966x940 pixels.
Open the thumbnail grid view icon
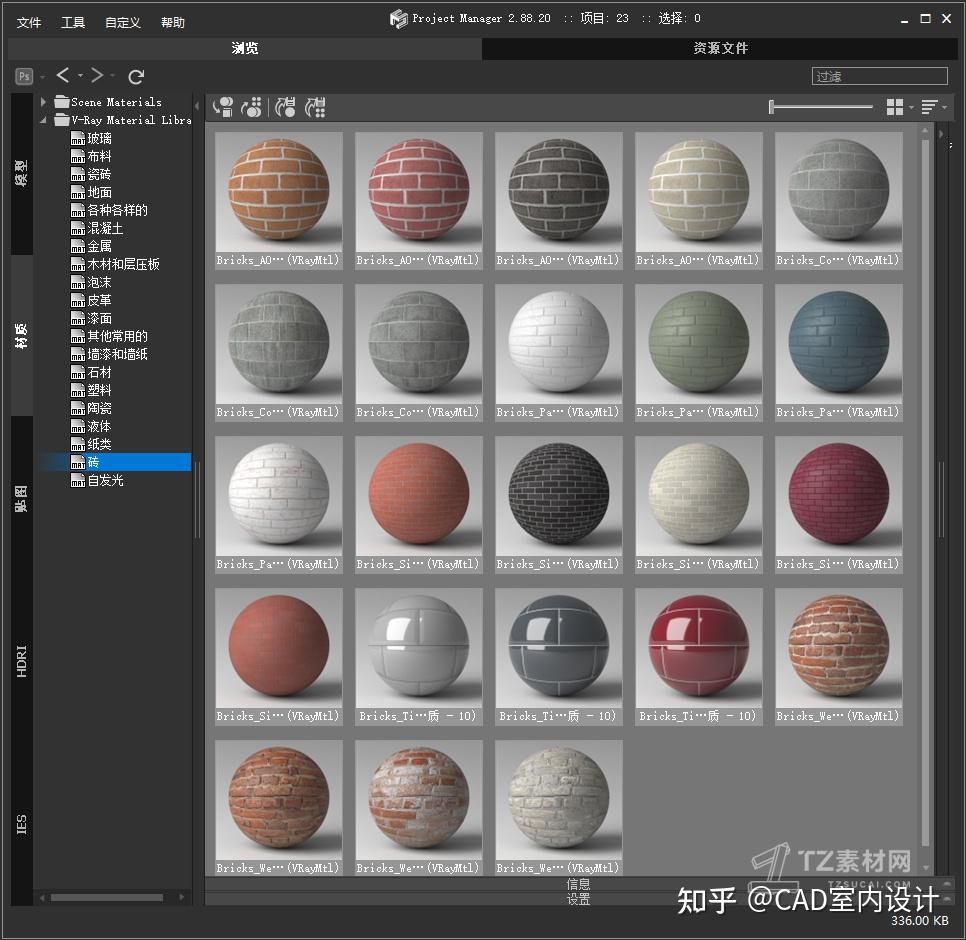point(895,106)
